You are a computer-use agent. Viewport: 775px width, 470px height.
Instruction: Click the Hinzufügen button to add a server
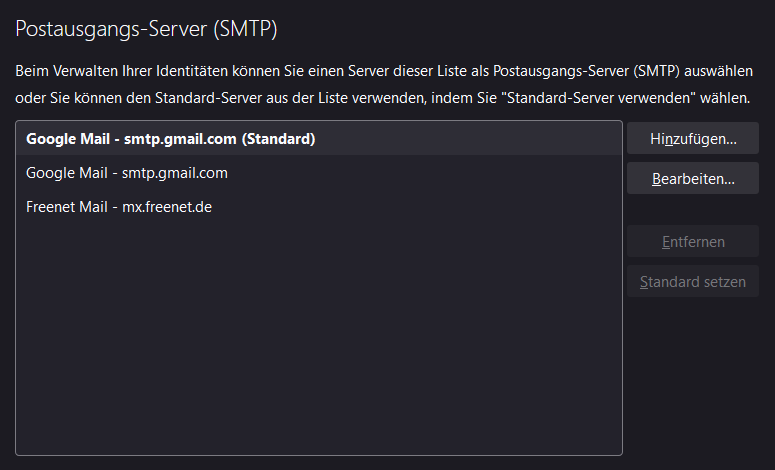tap(692, 139)
